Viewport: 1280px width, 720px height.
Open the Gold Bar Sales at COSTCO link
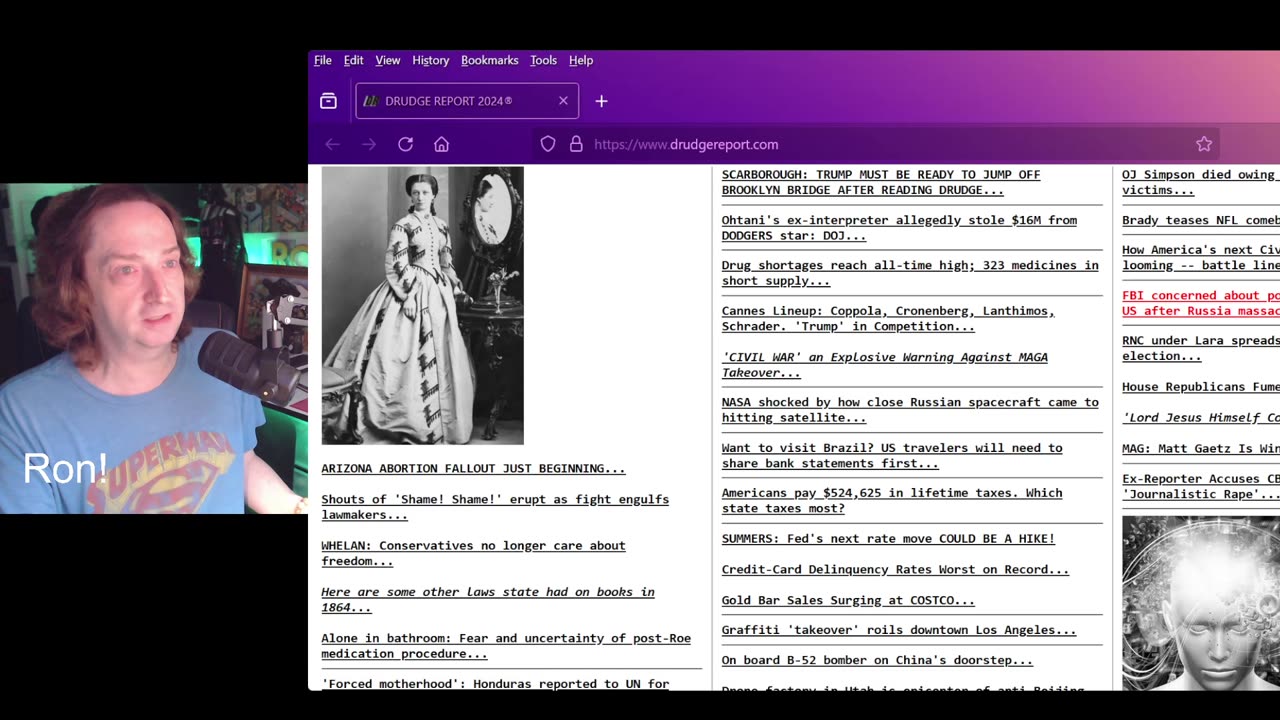click(848, 600)
